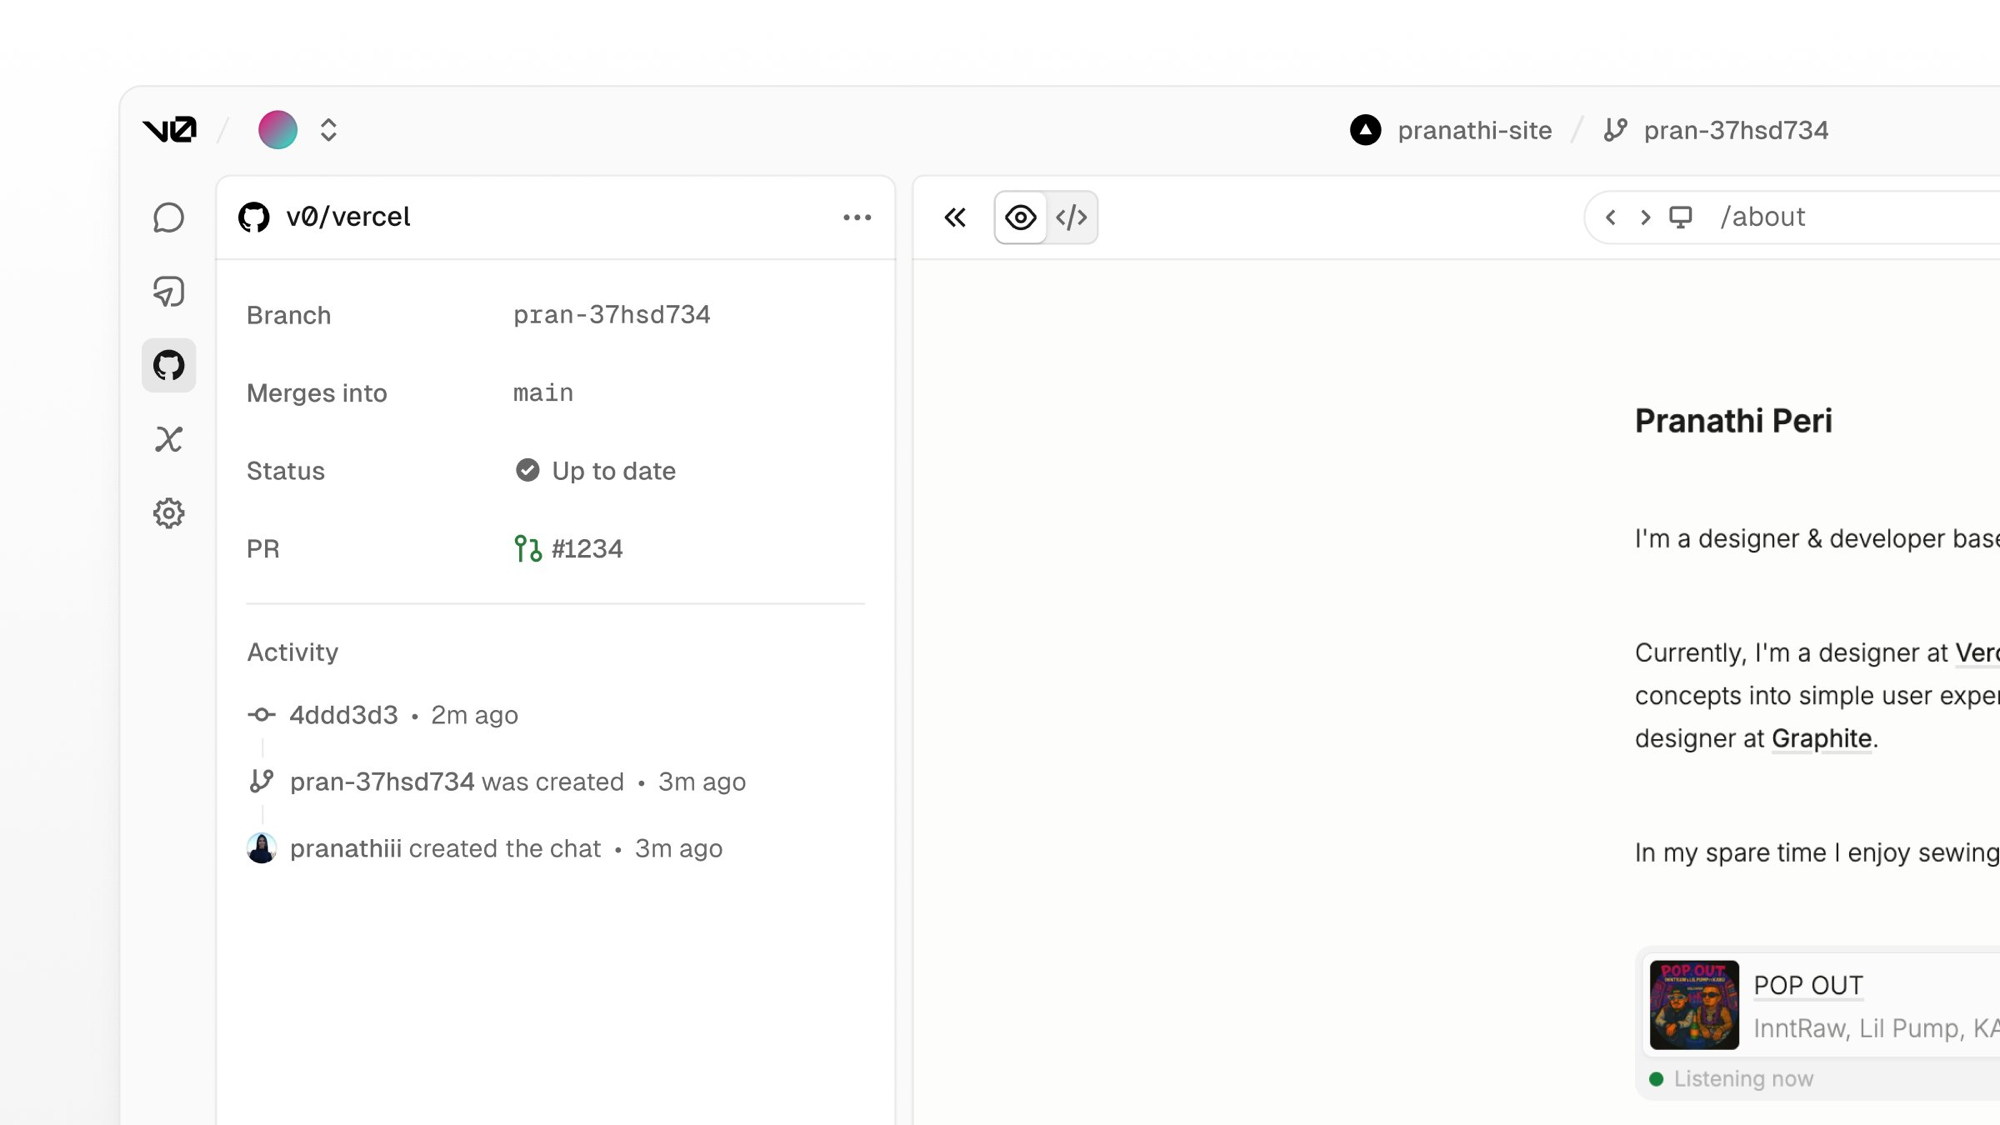This screenshot has height=1125, width=2000.
Task: Open the v0/vercel more options menu
Action: tap(857, 217)
